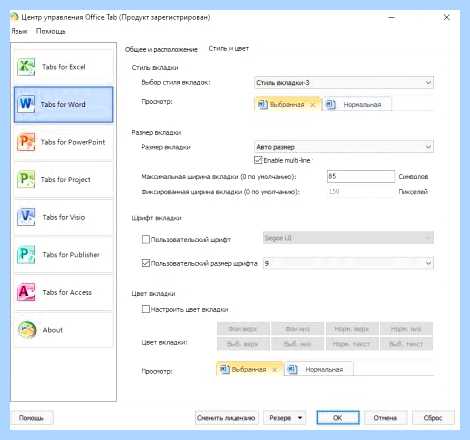
Task: Open the Tabs for Word section
Action: point(63,104)
